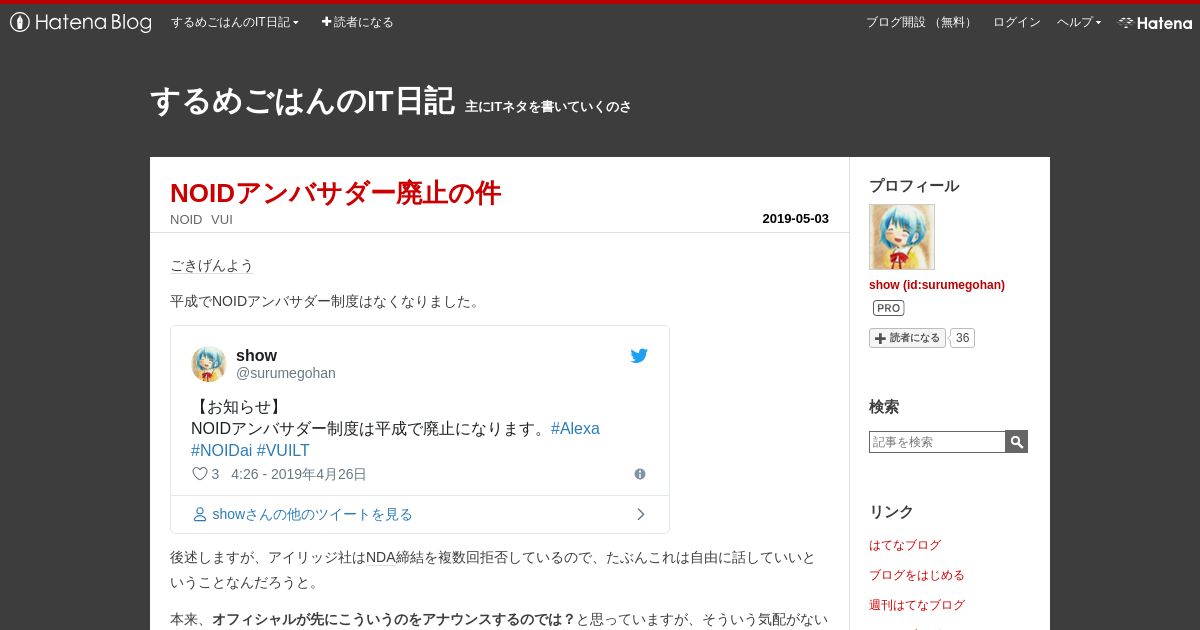This screenshot has width=1200, height=630.
Task: Click tweet timestamp 4:26 - 2019年4月26日
Action: click(x=299, y=474)
